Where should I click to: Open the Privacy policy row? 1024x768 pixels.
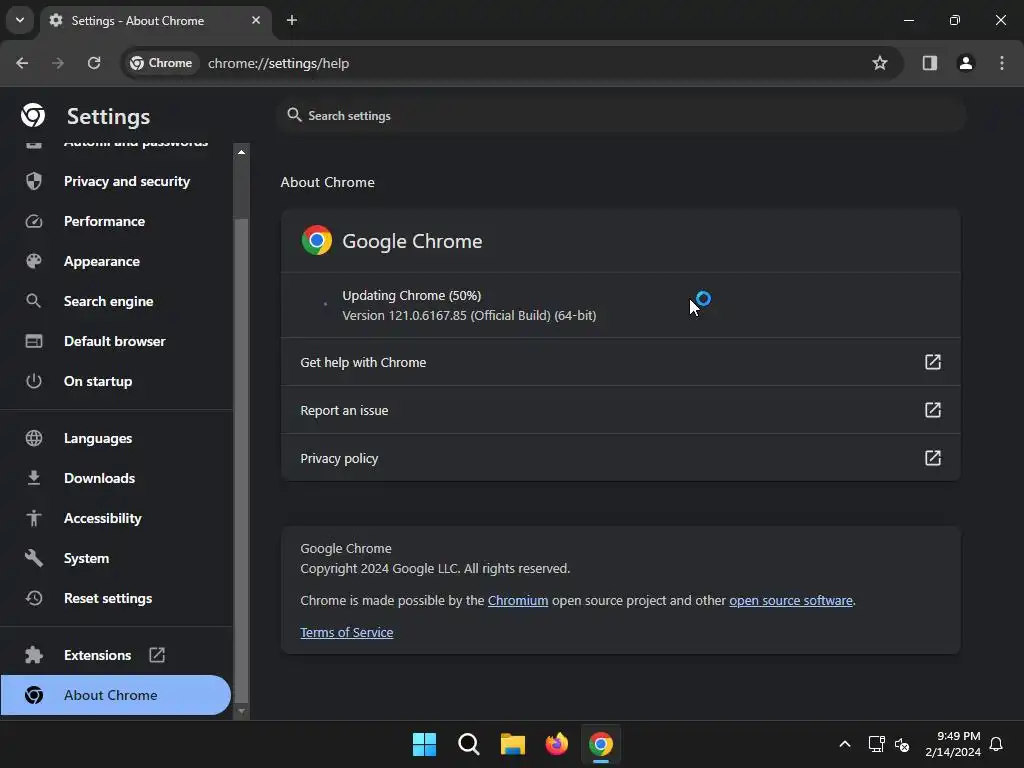(x=620, y=458)
